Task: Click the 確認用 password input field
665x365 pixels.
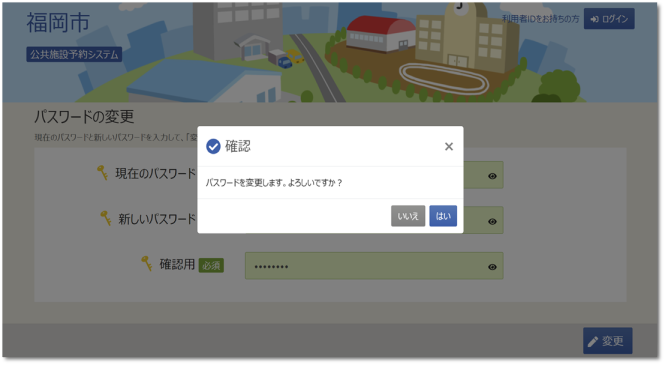Action: pos(374,266)
